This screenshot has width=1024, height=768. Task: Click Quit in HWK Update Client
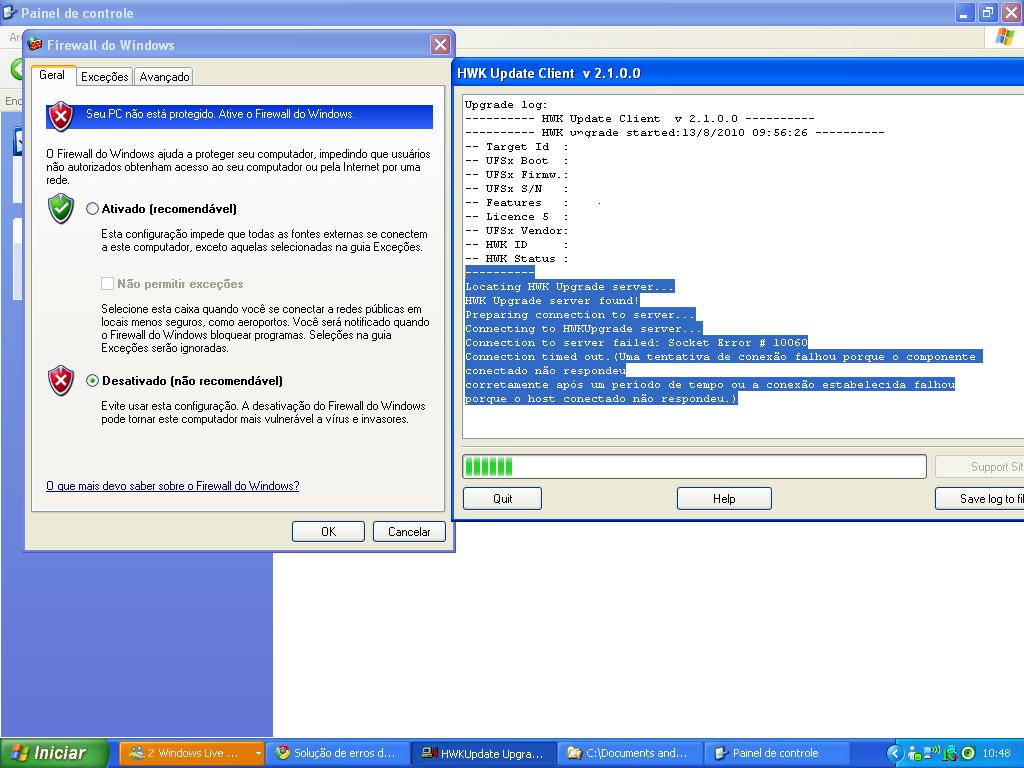tap(502, 499)
